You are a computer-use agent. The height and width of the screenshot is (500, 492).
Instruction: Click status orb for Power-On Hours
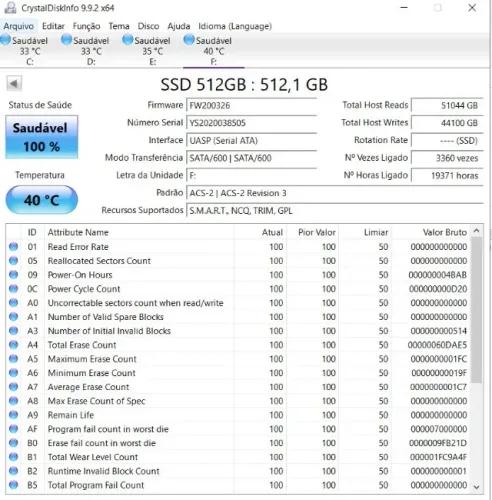(x=13, y=275)
